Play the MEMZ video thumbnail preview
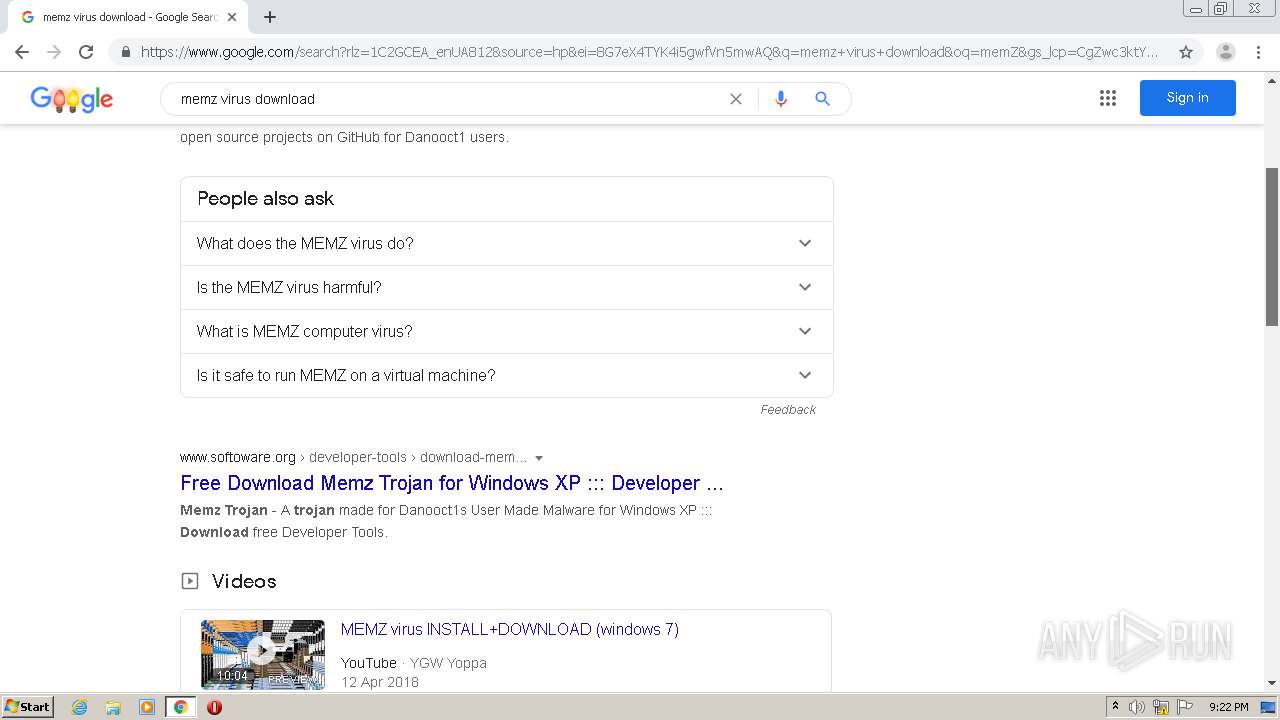Viewport: 1280px width, 720px height. (263, 654)
